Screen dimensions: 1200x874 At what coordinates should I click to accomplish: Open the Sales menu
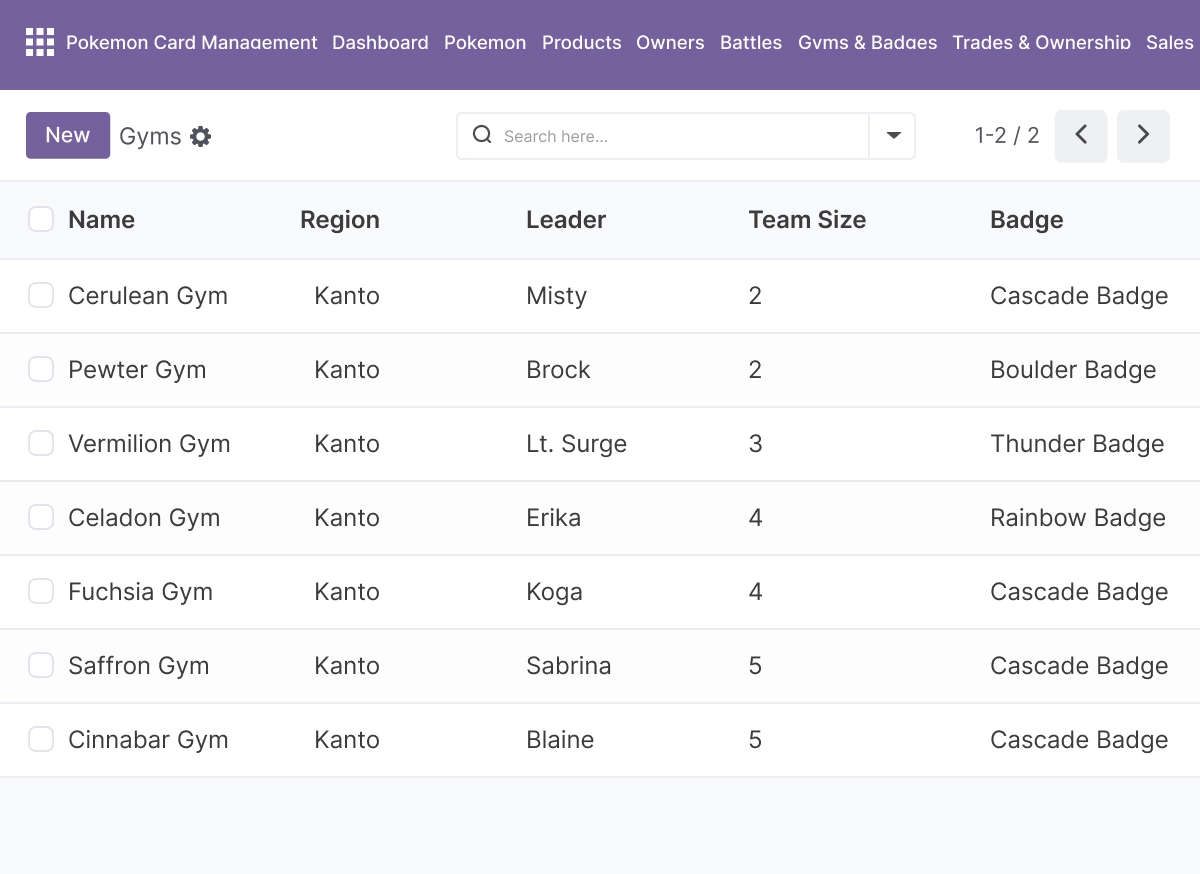tap(1170, 42)
